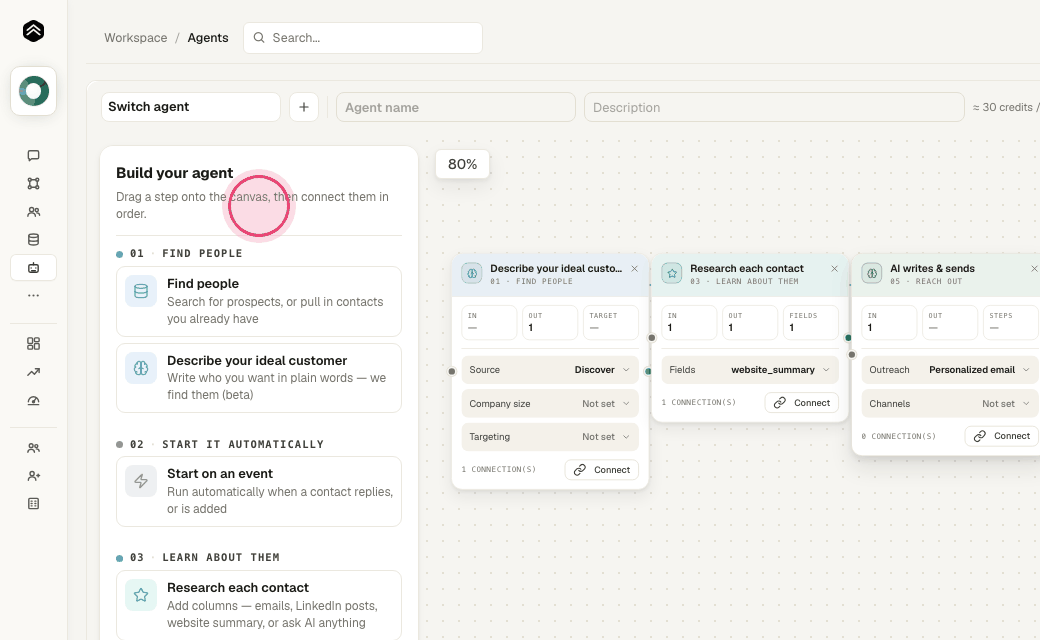Click the lightning icon on Start on an event

pos(141,481)
